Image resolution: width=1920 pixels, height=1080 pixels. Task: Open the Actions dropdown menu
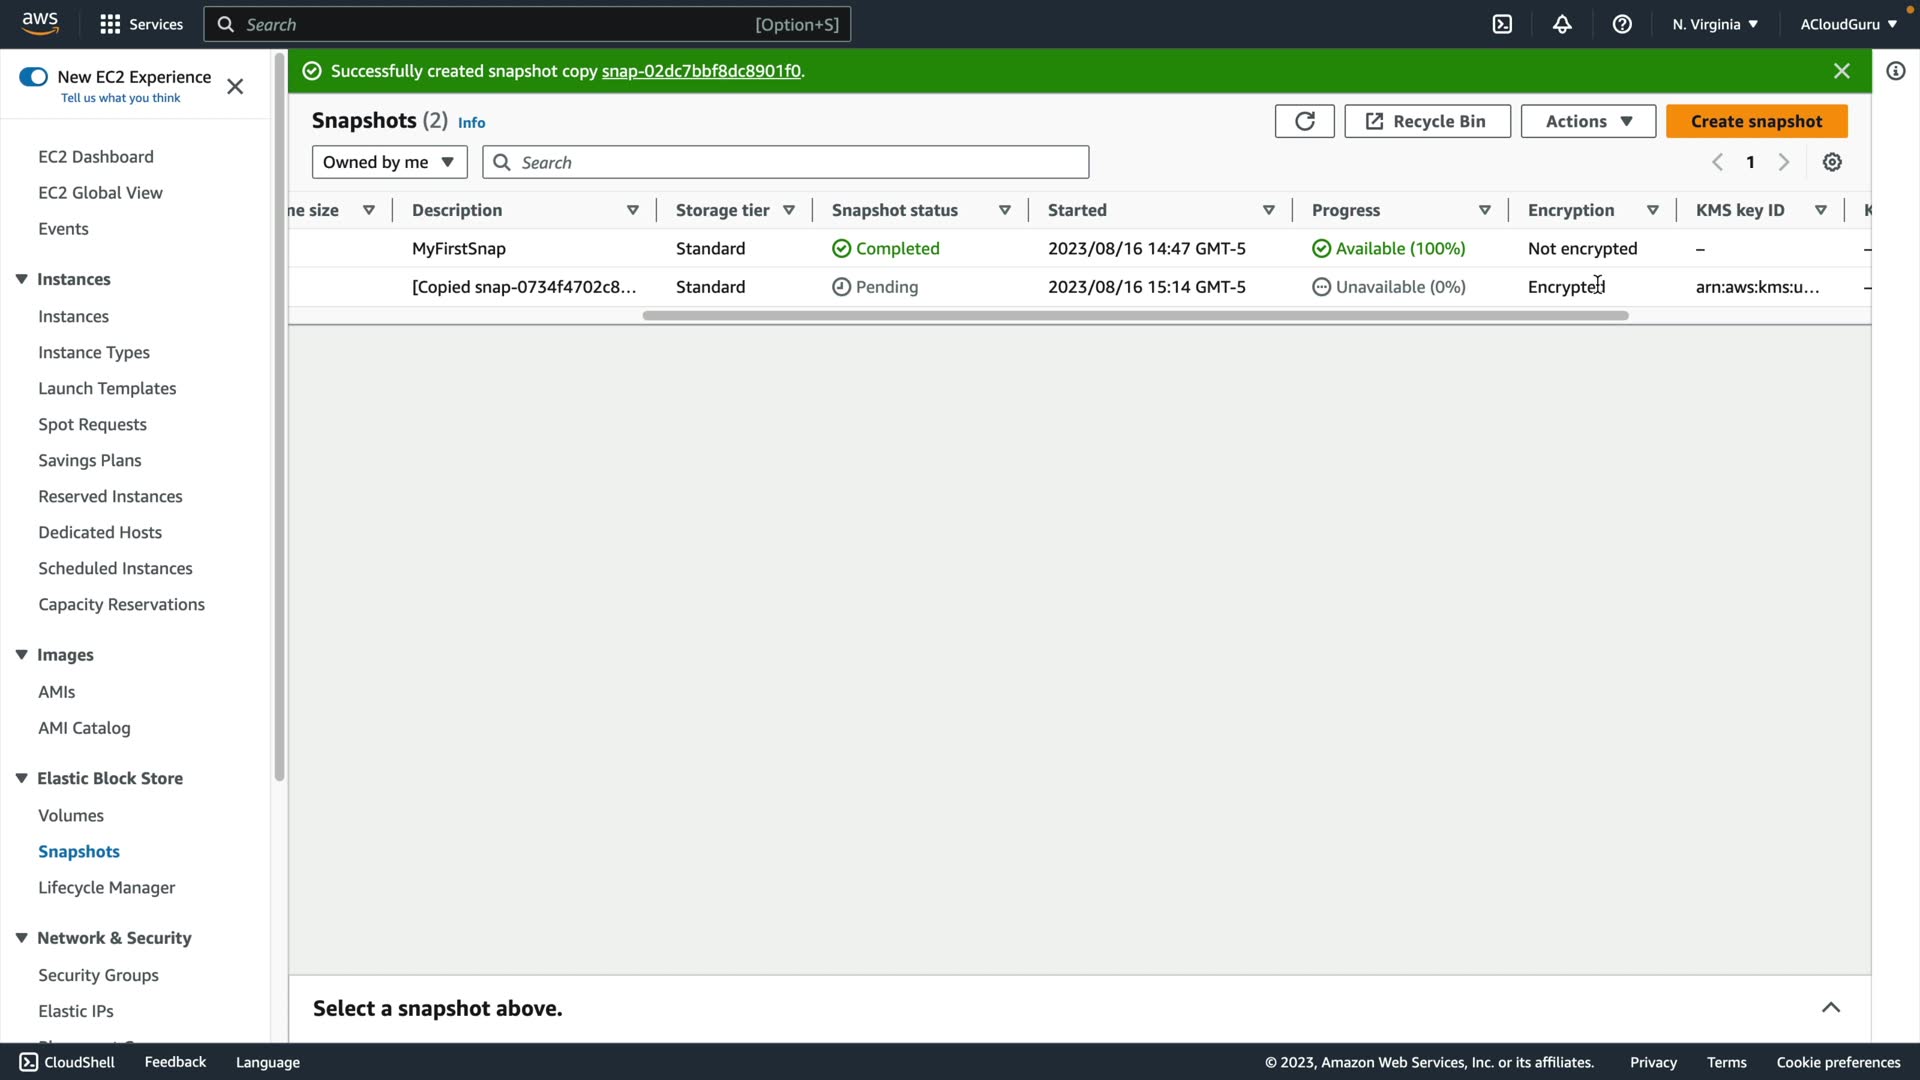pos(1588,121)
